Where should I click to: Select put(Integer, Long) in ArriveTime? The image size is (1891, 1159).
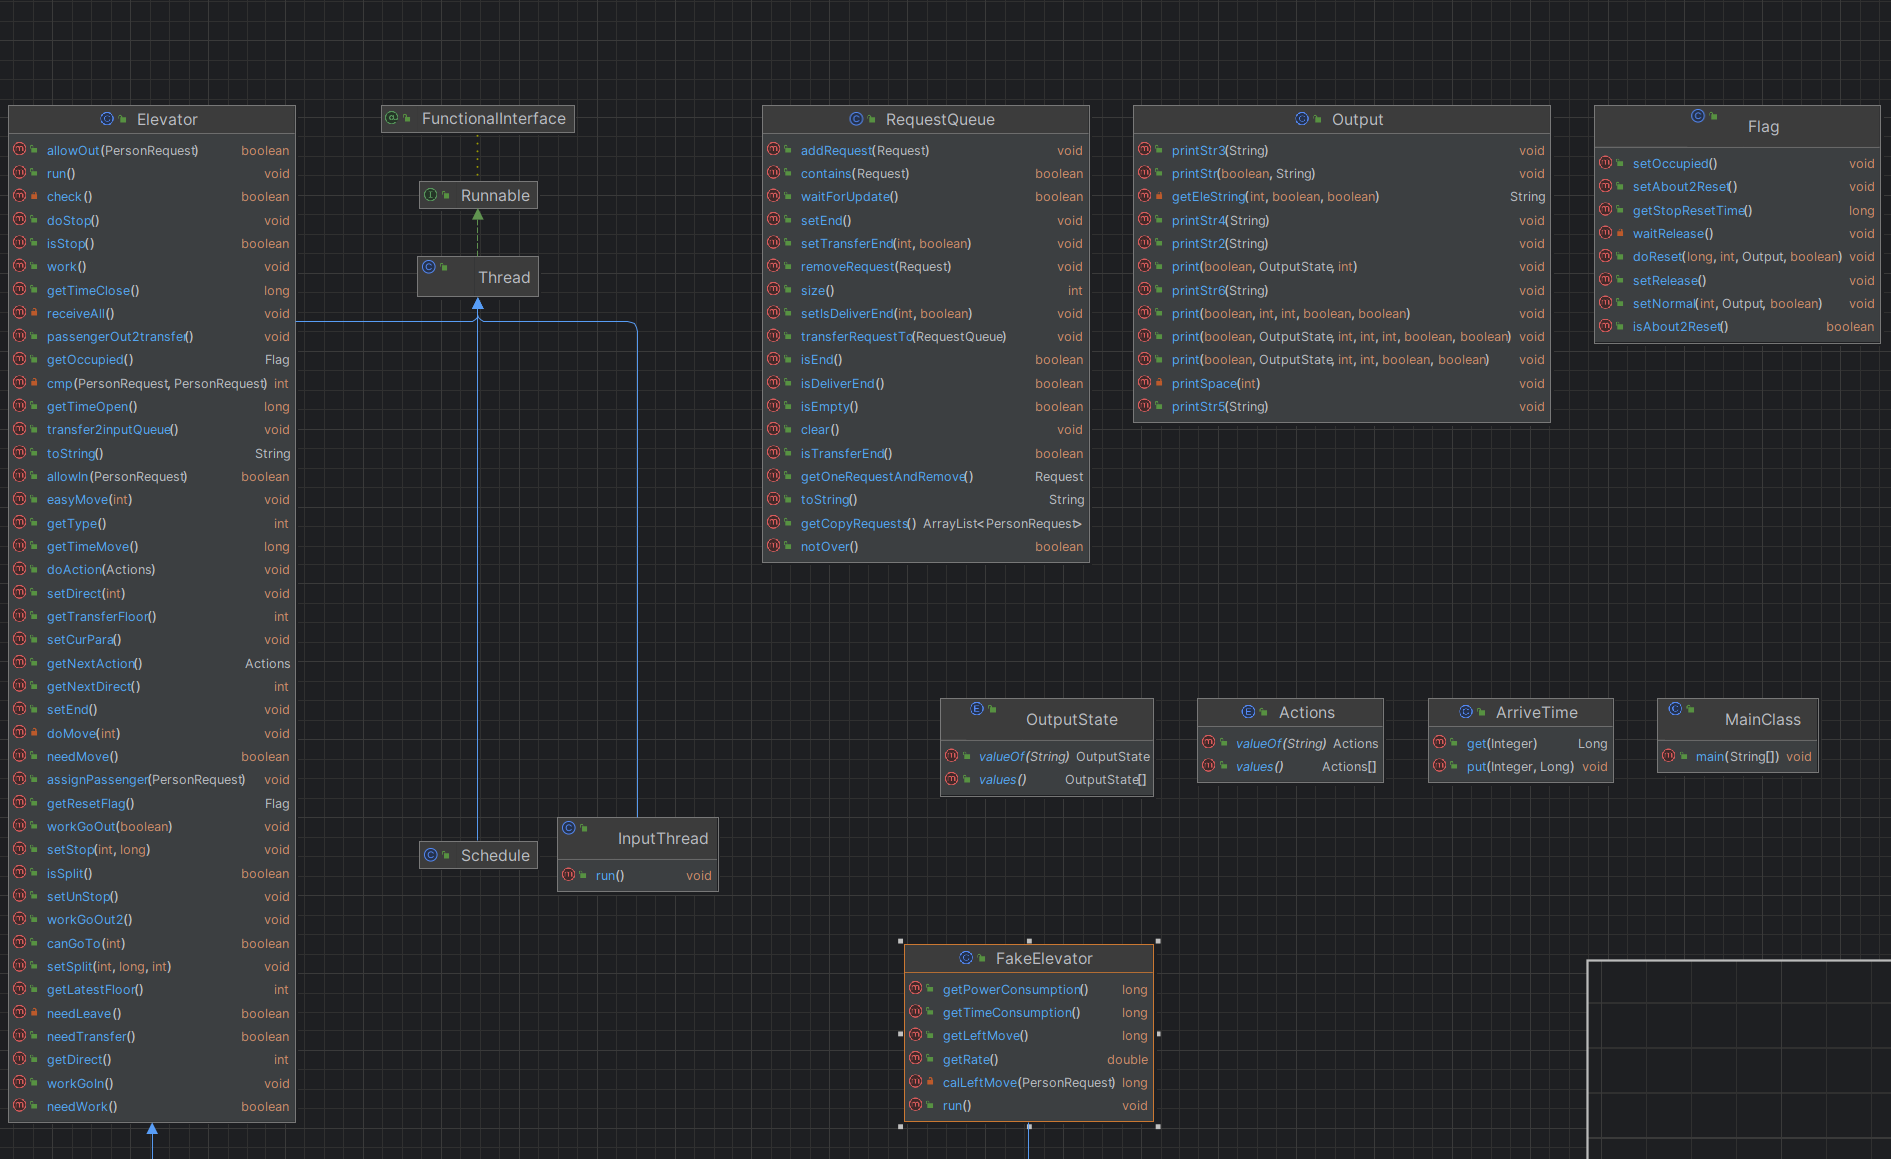[1520, 767]
